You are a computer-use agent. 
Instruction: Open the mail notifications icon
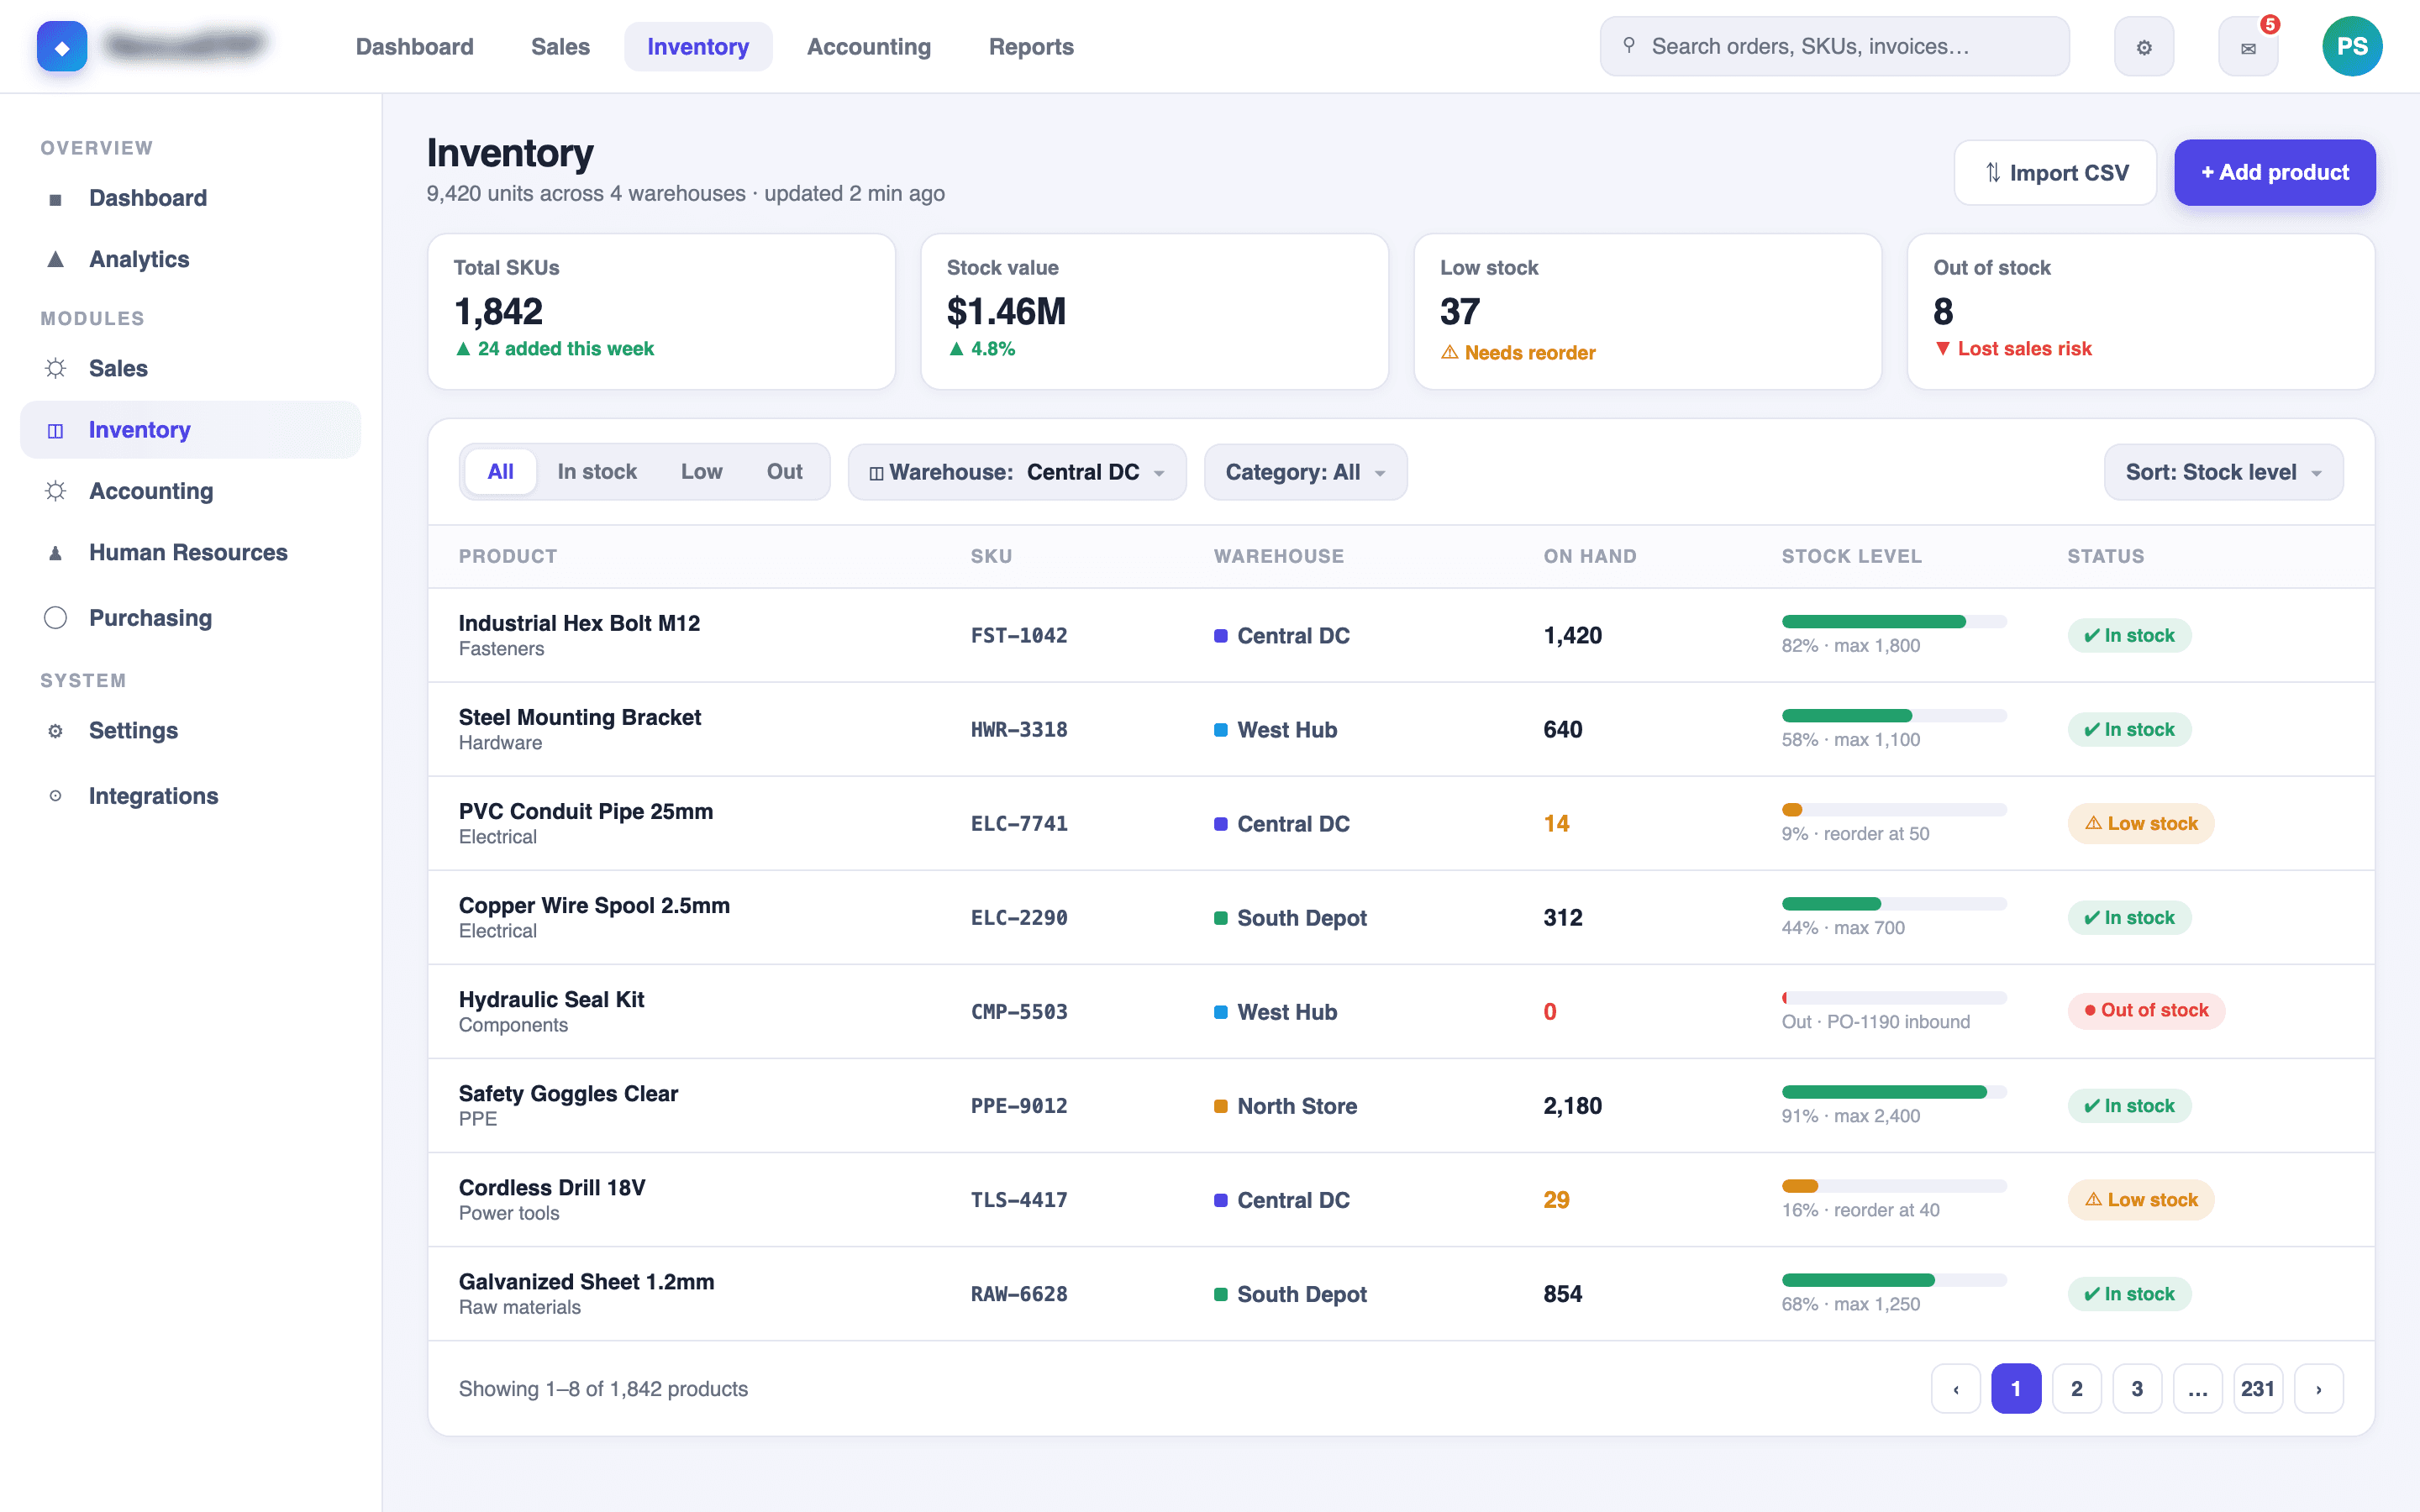coord(2248,47)
